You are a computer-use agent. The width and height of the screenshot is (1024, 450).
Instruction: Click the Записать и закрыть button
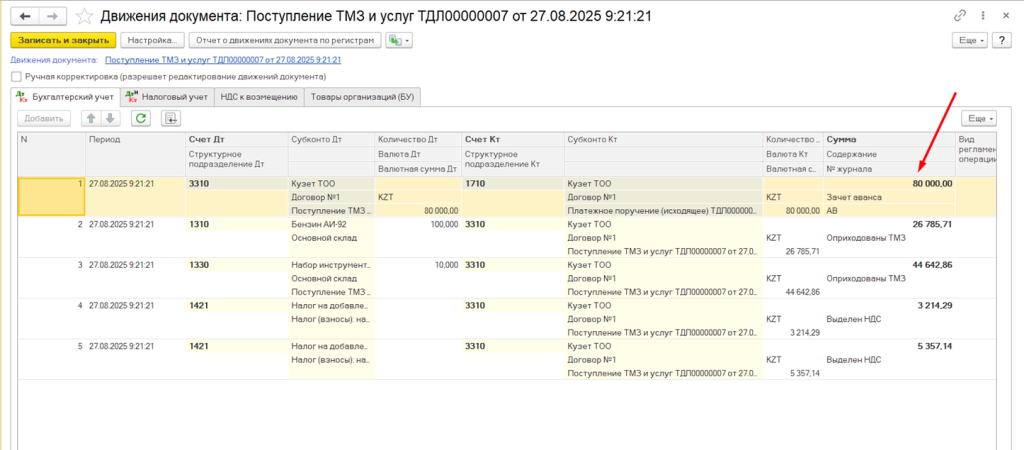tap(62, 40)
